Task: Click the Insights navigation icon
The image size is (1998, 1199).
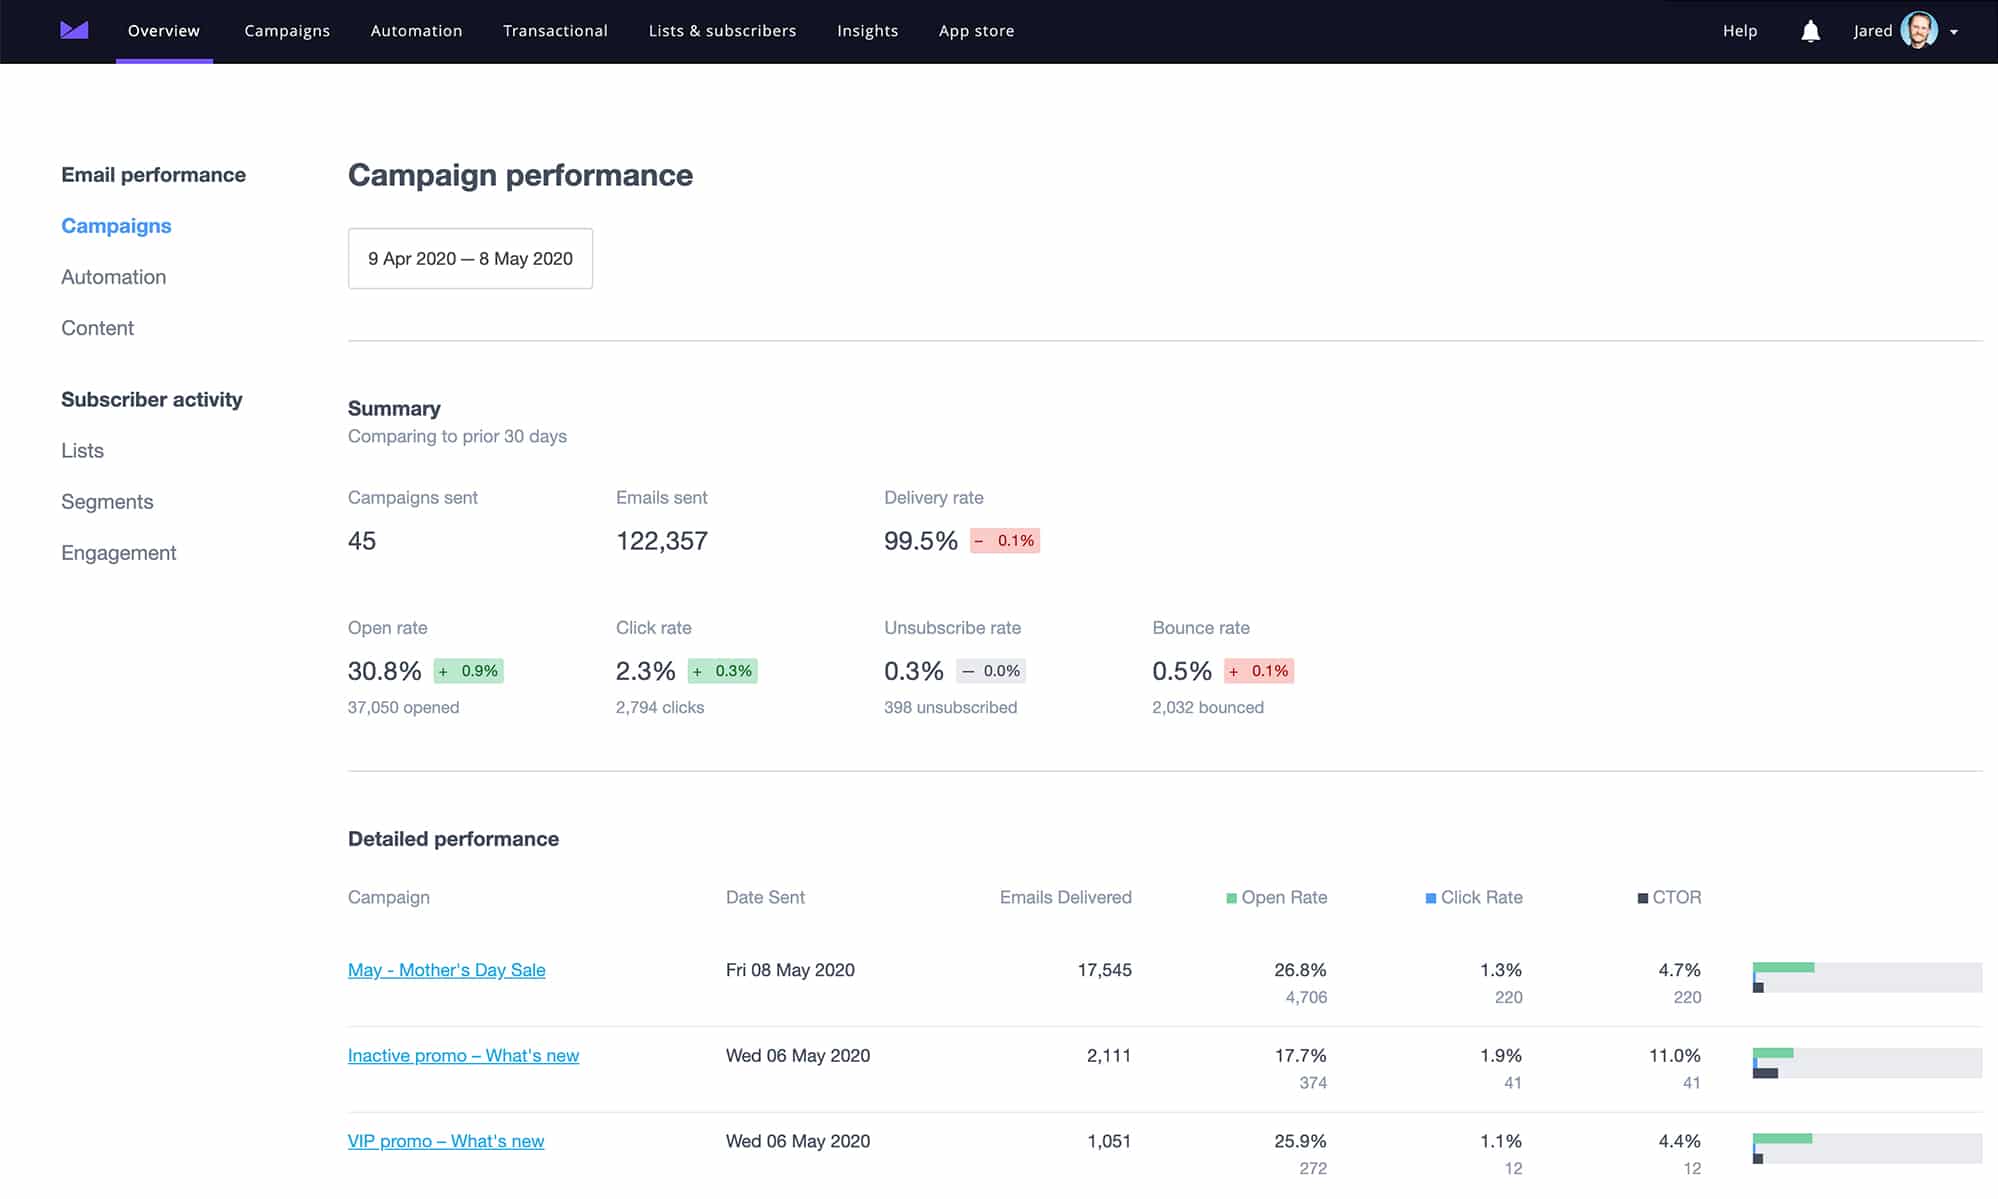Action: click(x=868, y=31)
